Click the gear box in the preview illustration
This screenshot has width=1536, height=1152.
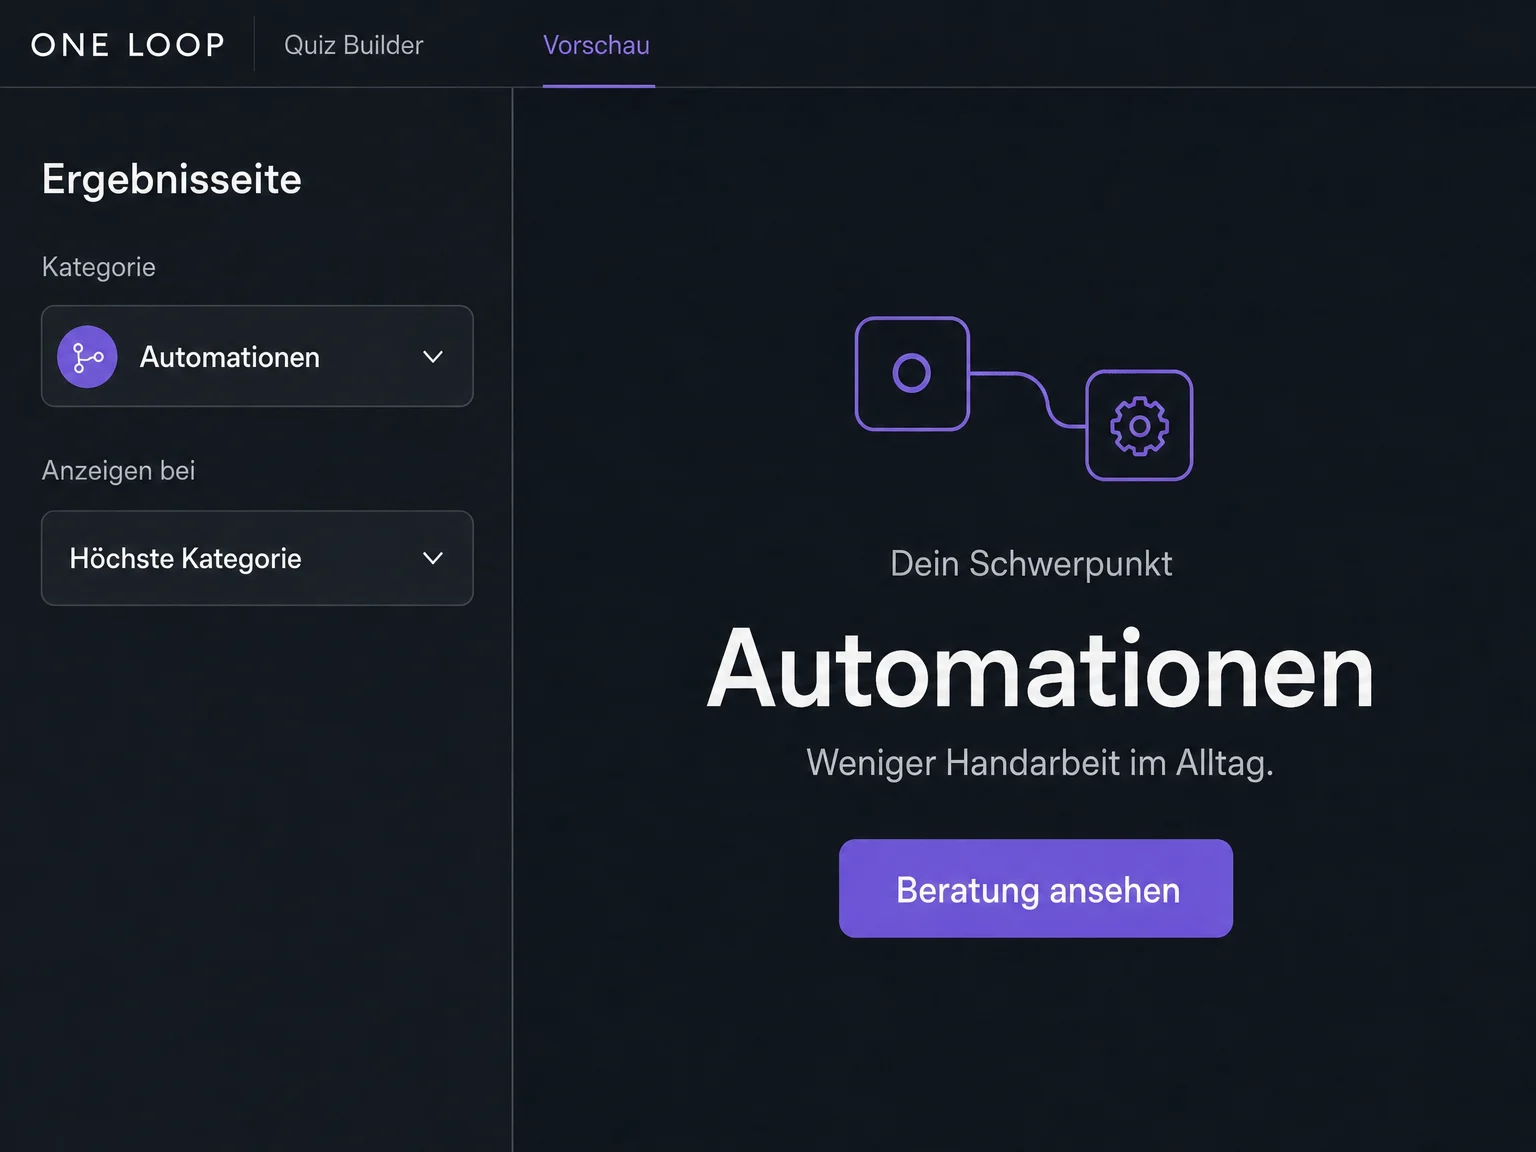[x=1139, y=426]
